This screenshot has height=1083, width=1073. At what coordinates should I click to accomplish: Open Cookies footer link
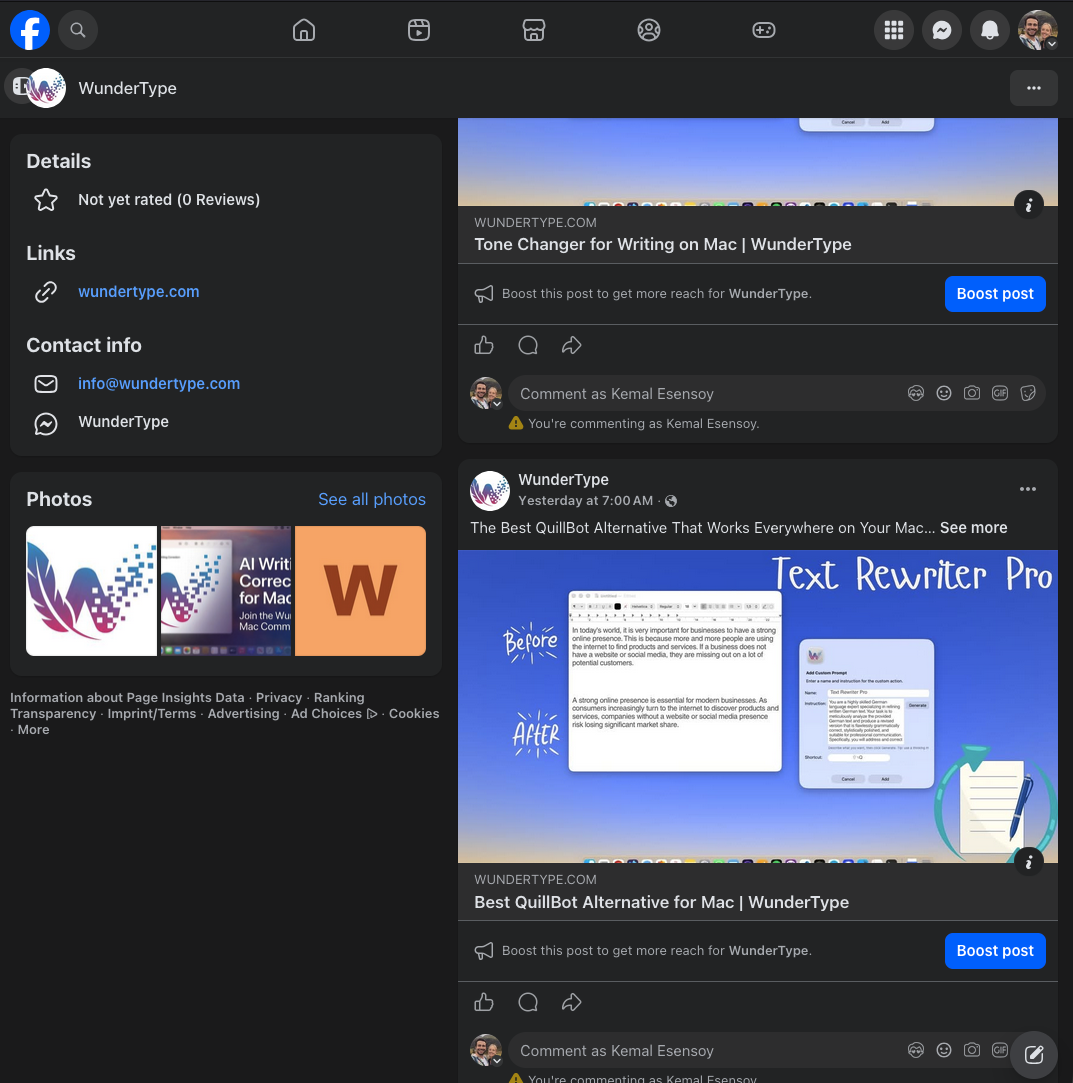click(x=414, y=713)
